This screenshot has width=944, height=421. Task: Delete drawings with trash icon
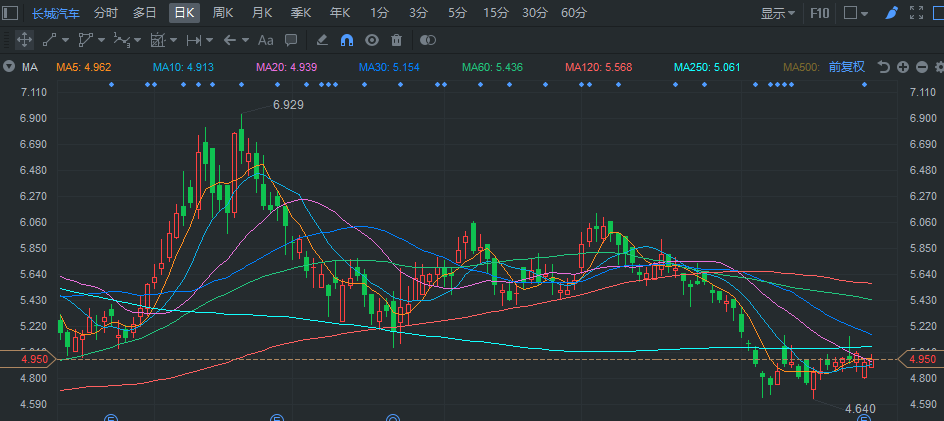click(396, 40)
